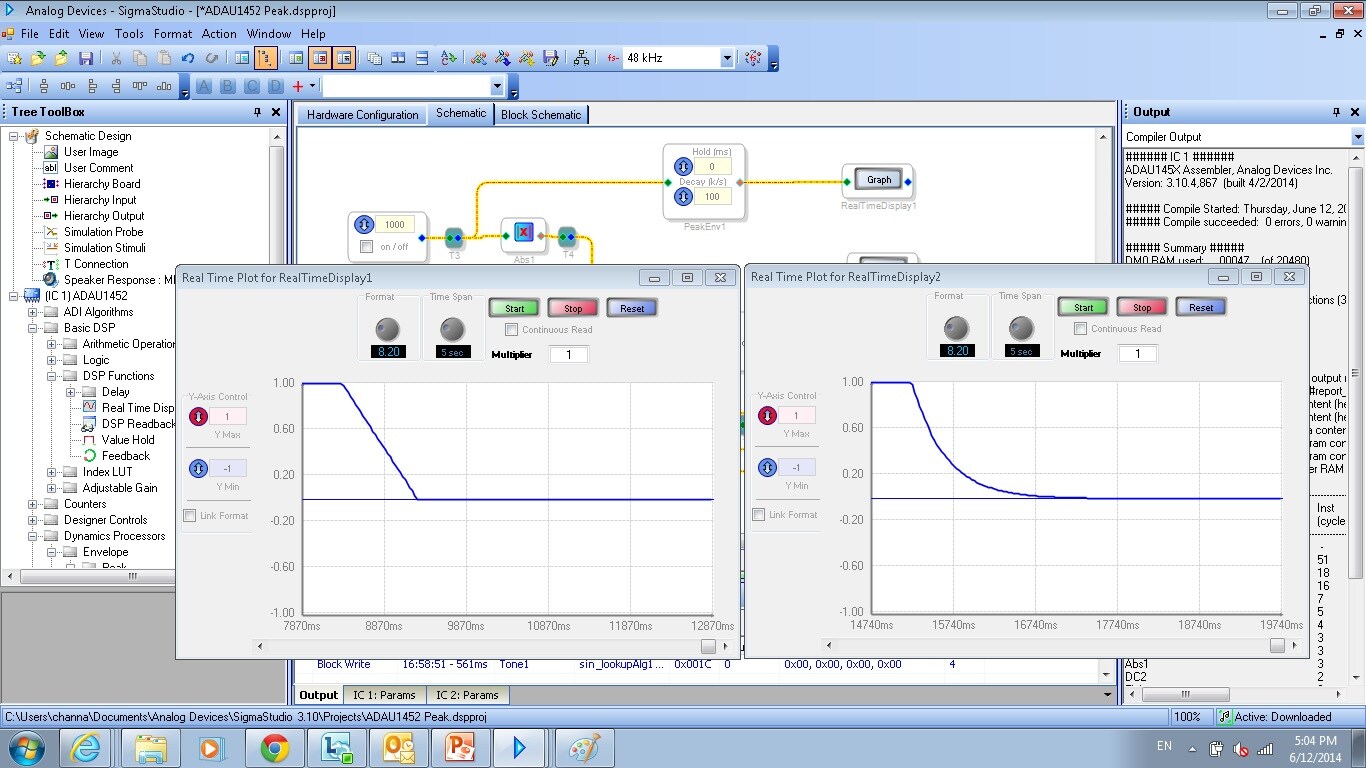Click the Abs1 block in the schematic
Image resolution: width=1366 pixels, height=768 pixels.
tap(523, 234)
